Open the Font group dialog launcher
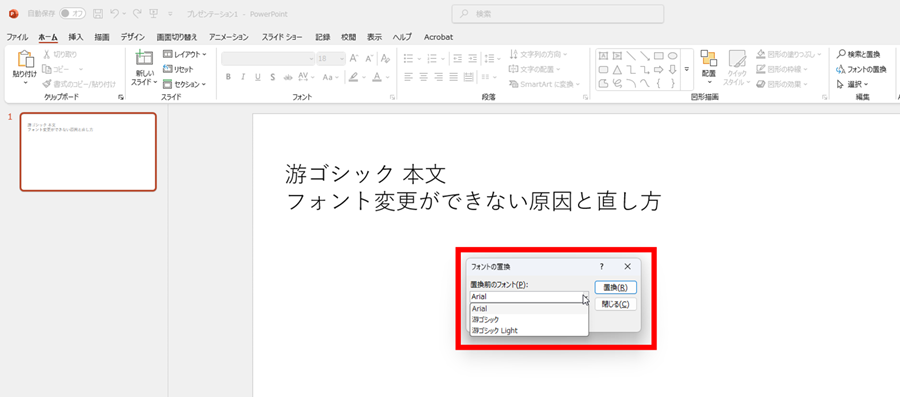Viewport: 900px width, 397px height. tap(392, 98)
